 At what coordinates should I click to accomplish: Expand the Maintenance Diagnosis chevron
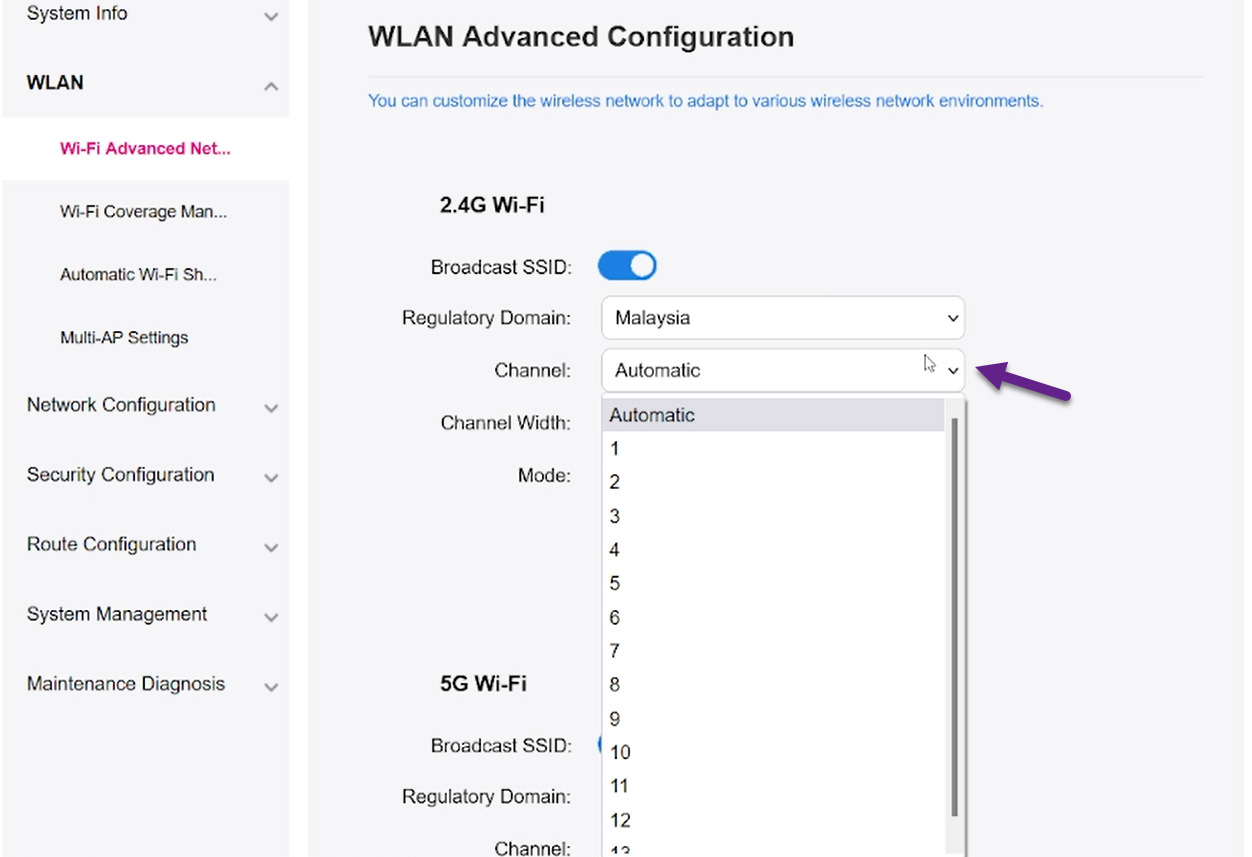click(x=271, y=688)
